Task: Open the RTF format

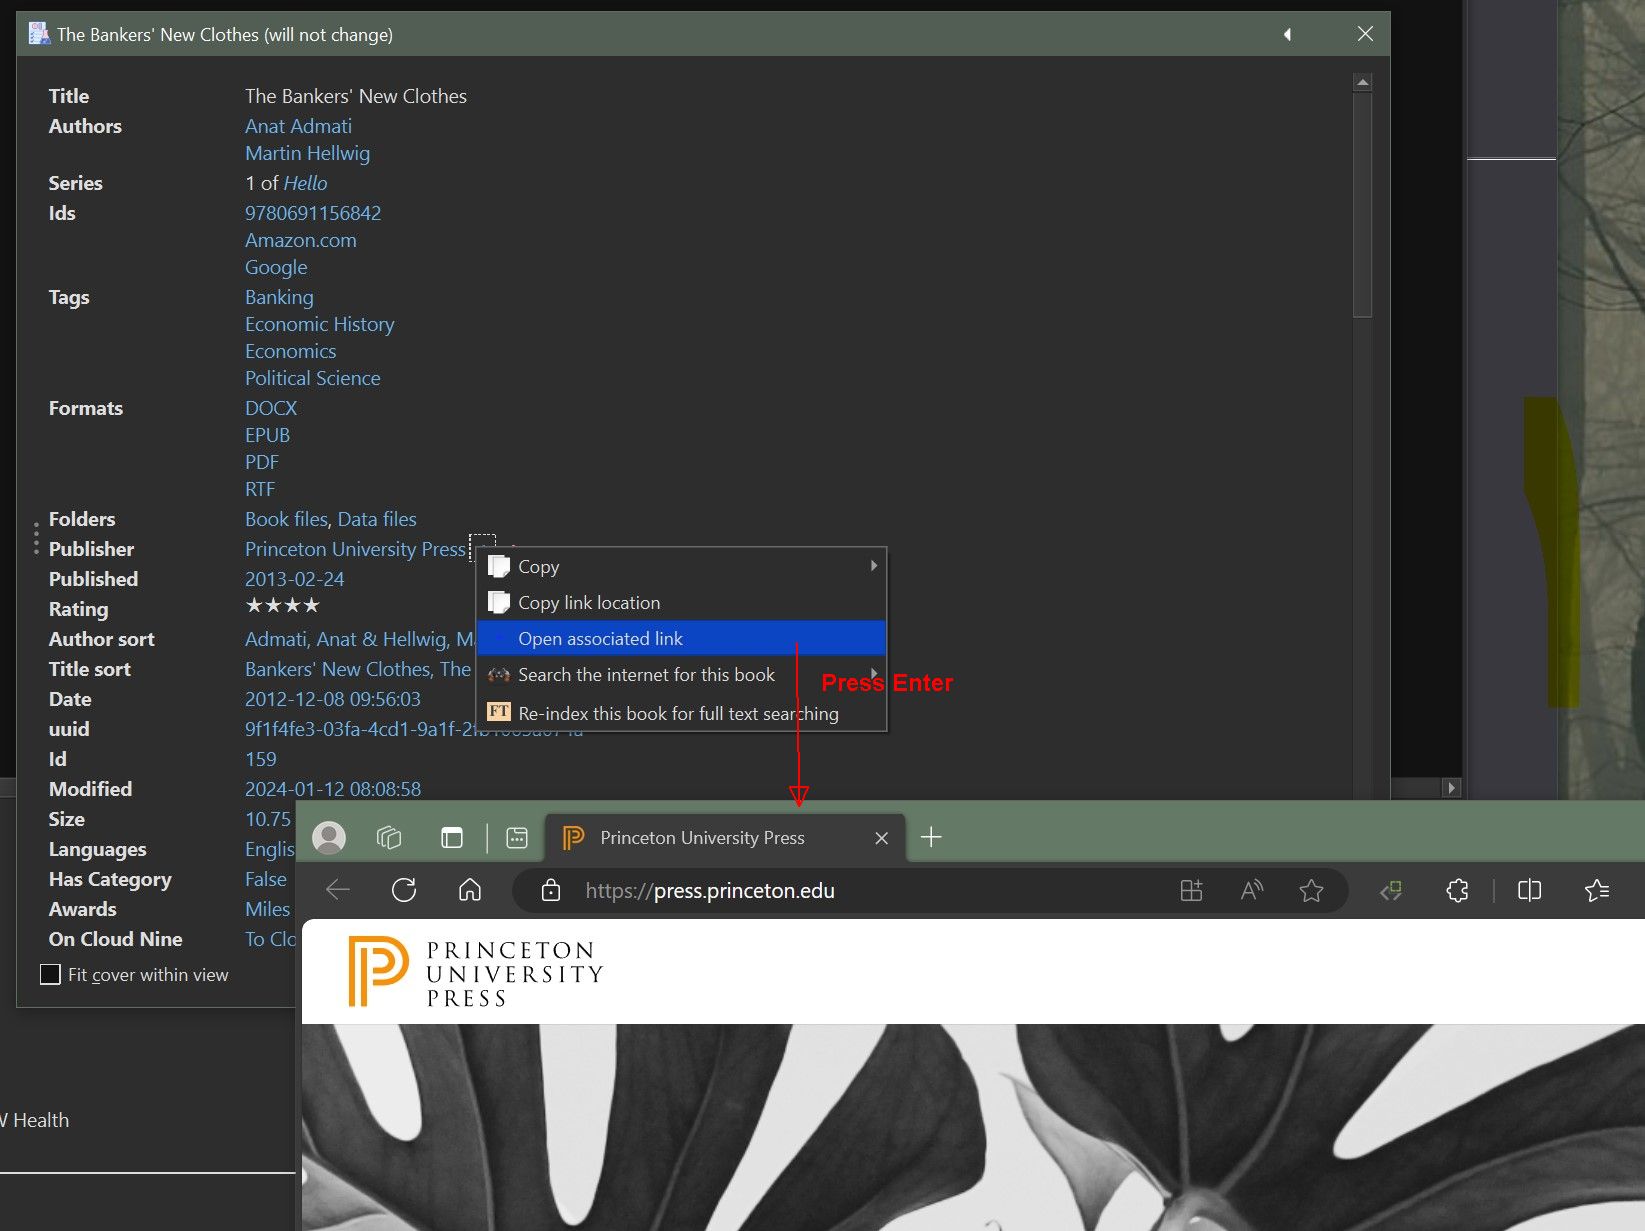Action: pos(260,489)
